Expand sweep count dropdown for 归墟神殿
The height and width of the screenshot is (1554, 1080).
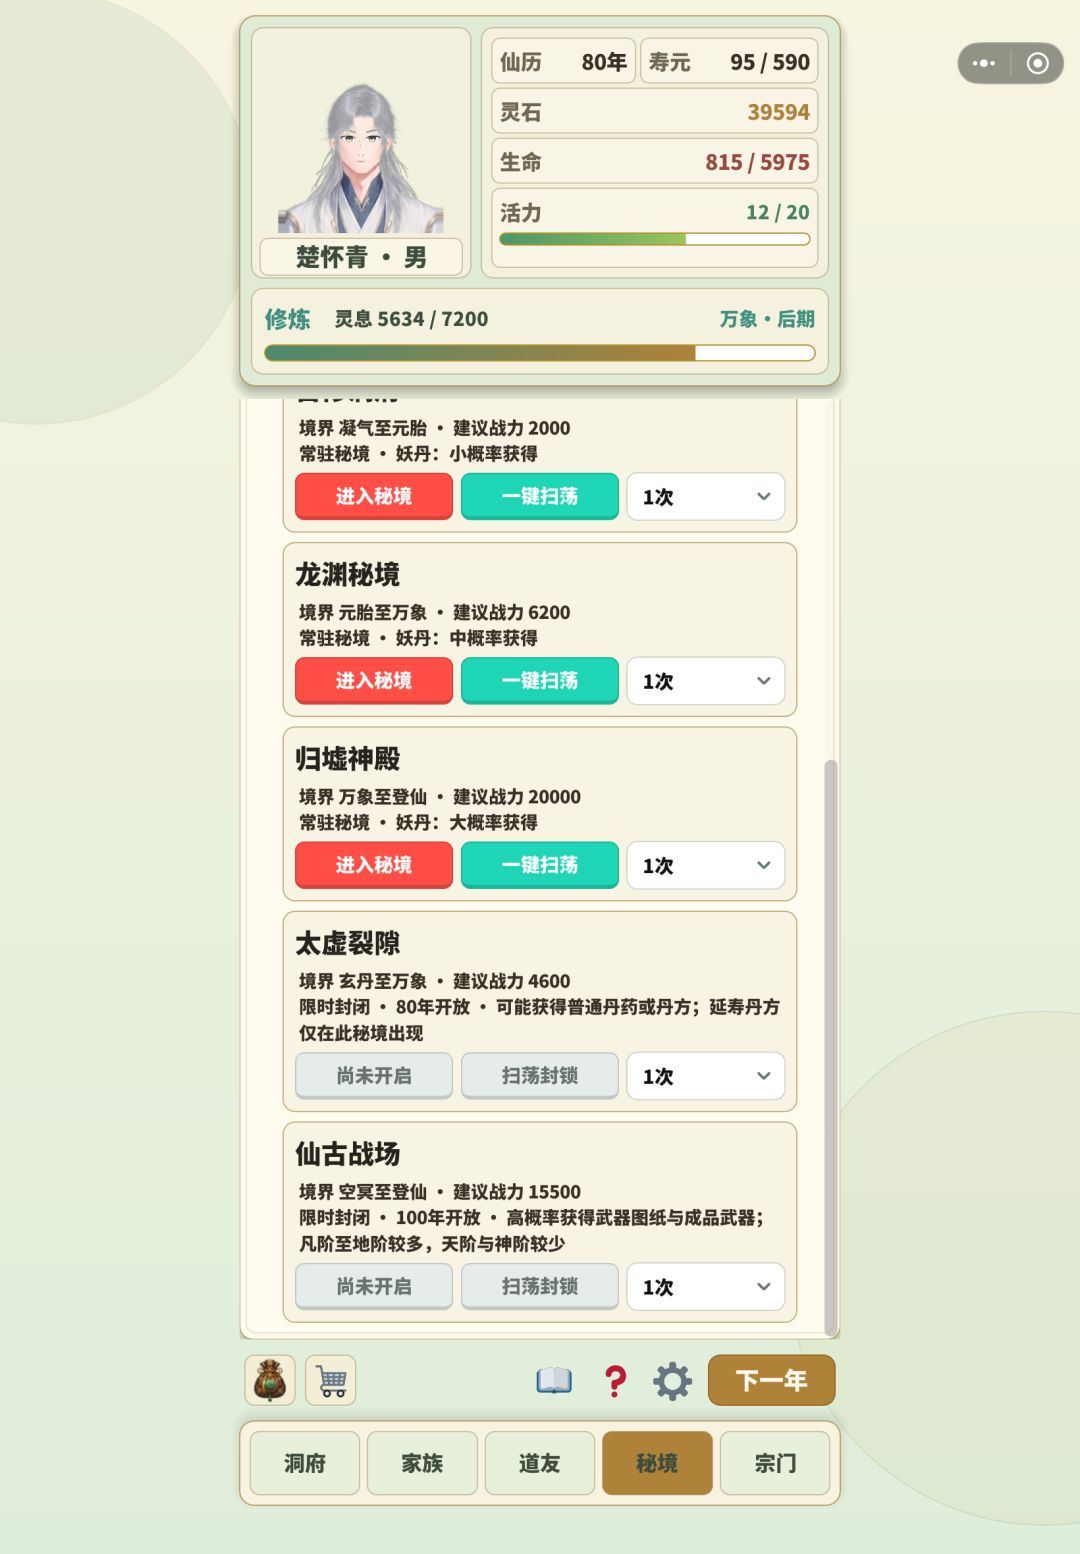pos(706,865)
